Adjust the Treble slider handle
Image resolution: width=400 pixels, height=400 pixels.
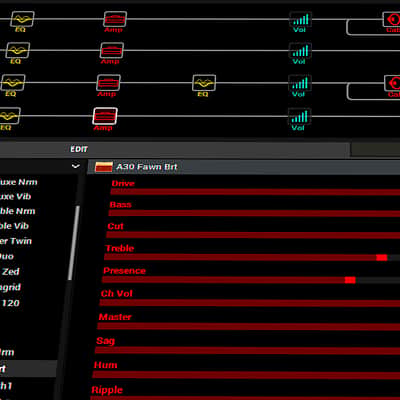click(382, 257)
